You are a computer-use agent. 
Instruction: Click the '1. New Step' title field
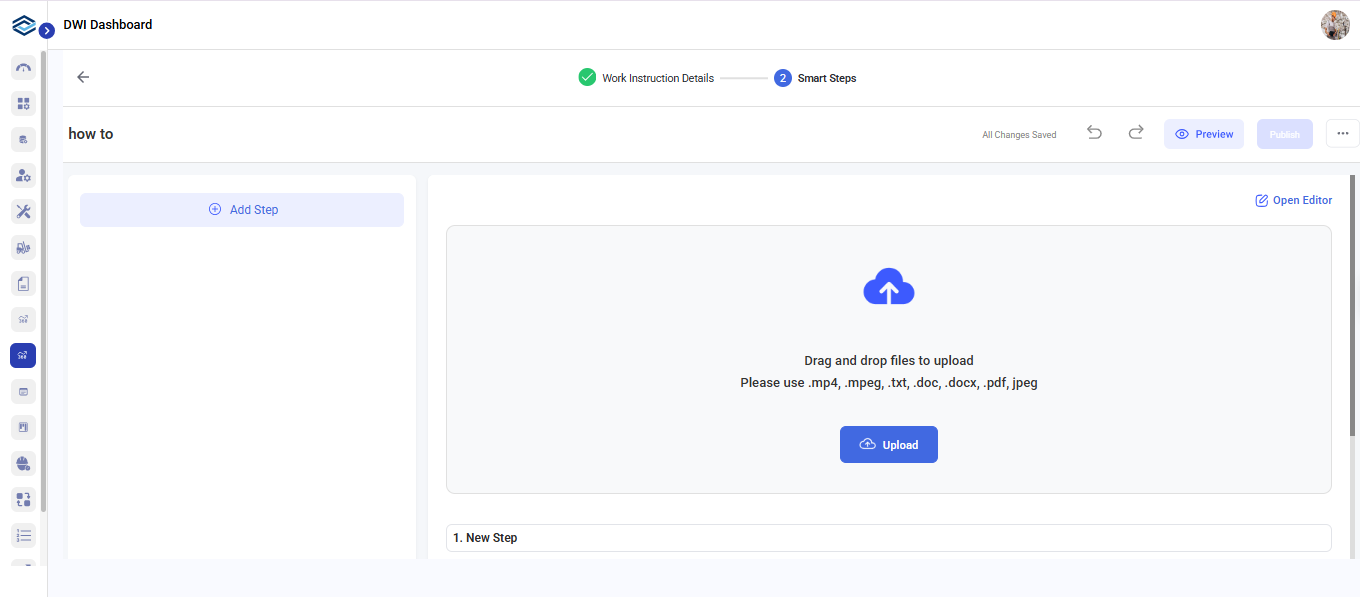pyautogui.click(x=888, y=538)
